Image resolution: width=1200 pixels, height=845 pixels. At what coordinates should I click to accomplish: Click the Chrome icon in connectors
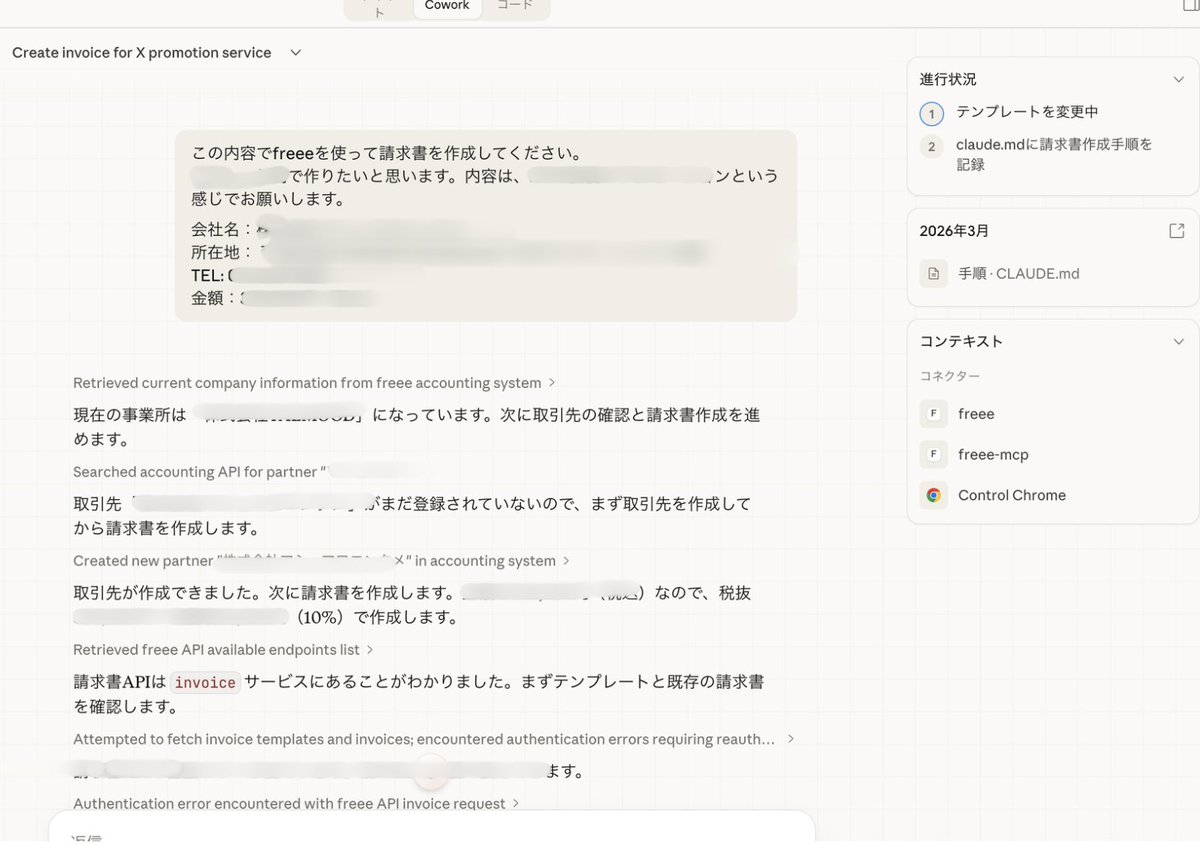click(x=933, y=495)
